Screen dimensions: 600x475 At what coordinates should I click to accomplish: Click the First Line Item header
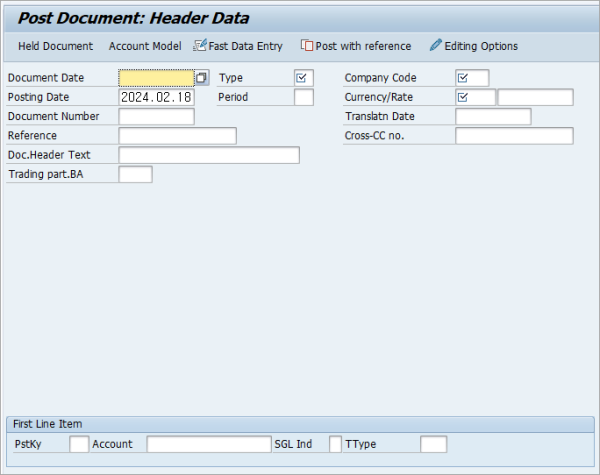47,424
